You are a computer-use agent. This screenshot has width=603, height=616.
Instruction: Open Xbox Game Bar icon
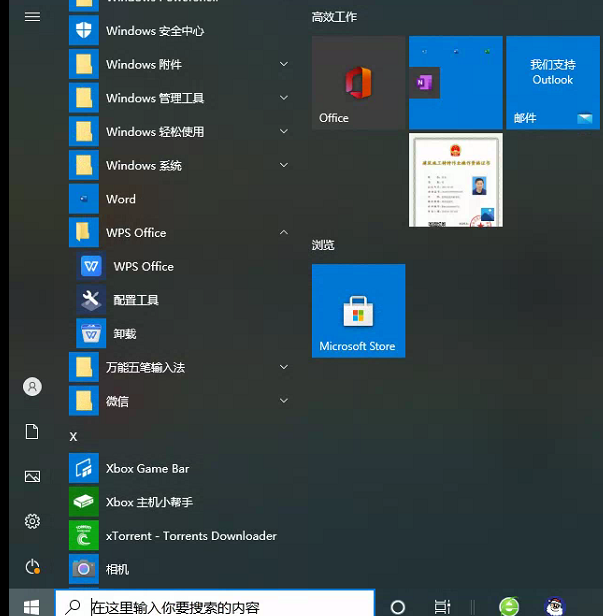coord(84,468)
